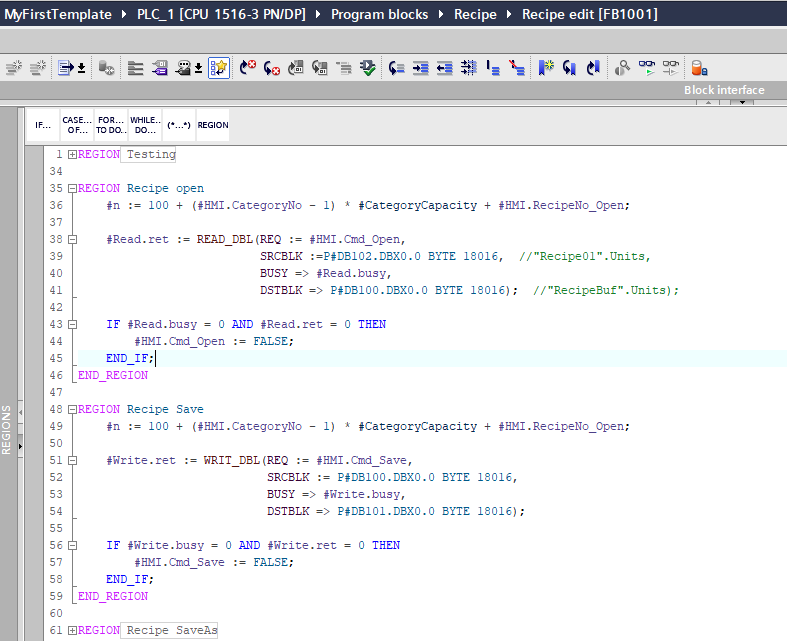Toggle the show favorites toolbar icon
787x641 pixels.
[219, 68]
